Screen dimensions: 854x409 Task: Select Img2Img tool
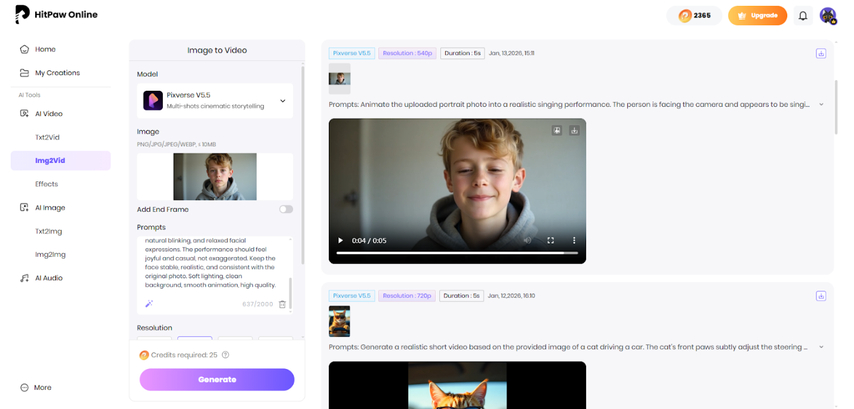click(50, 254)
